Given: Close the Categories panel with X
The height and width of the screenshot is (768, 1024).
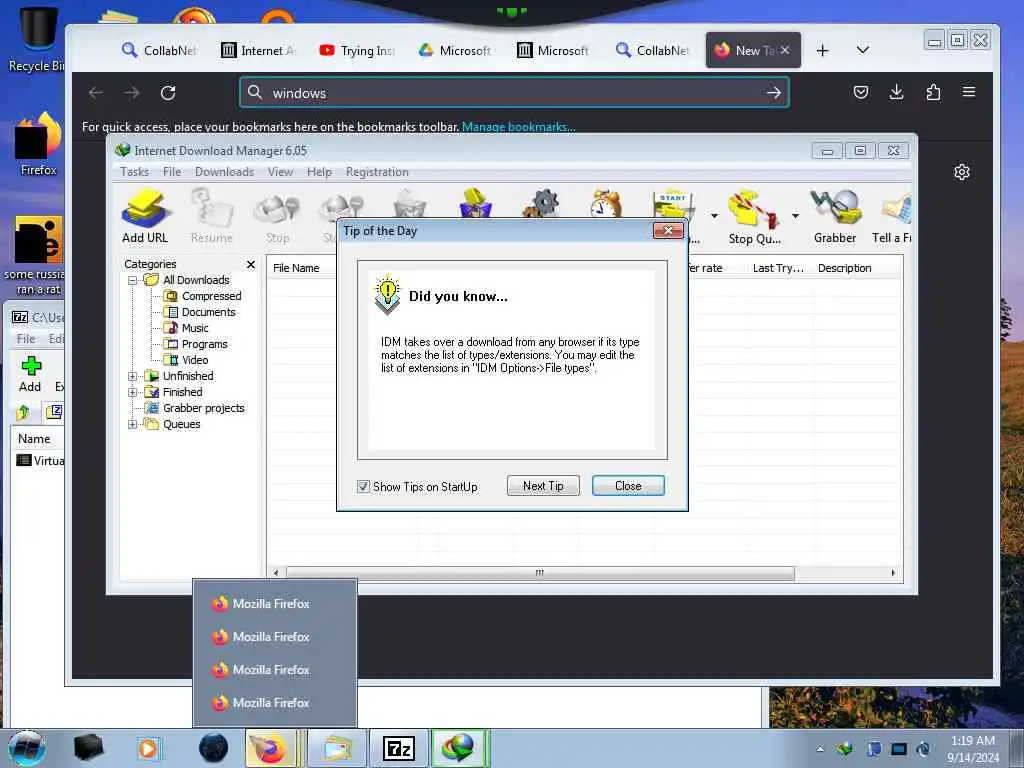Looking at the screenshot, I should 251,264.
